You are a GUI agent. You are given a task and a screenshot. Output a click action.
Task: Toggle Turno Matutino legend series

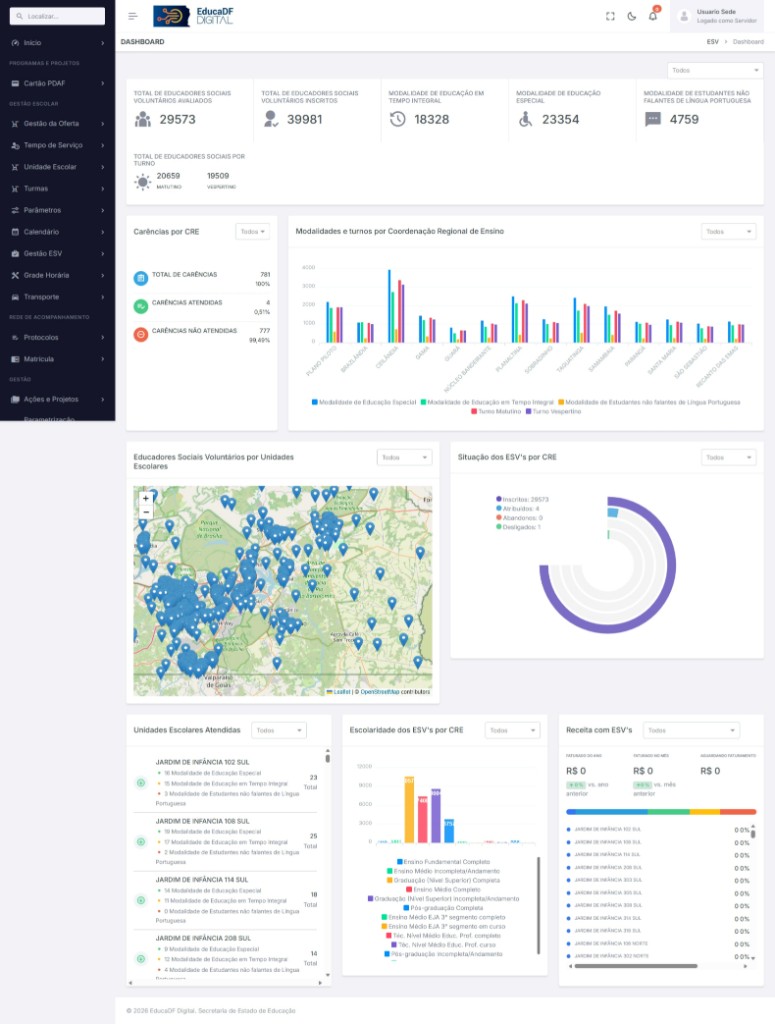coord(496,411)
